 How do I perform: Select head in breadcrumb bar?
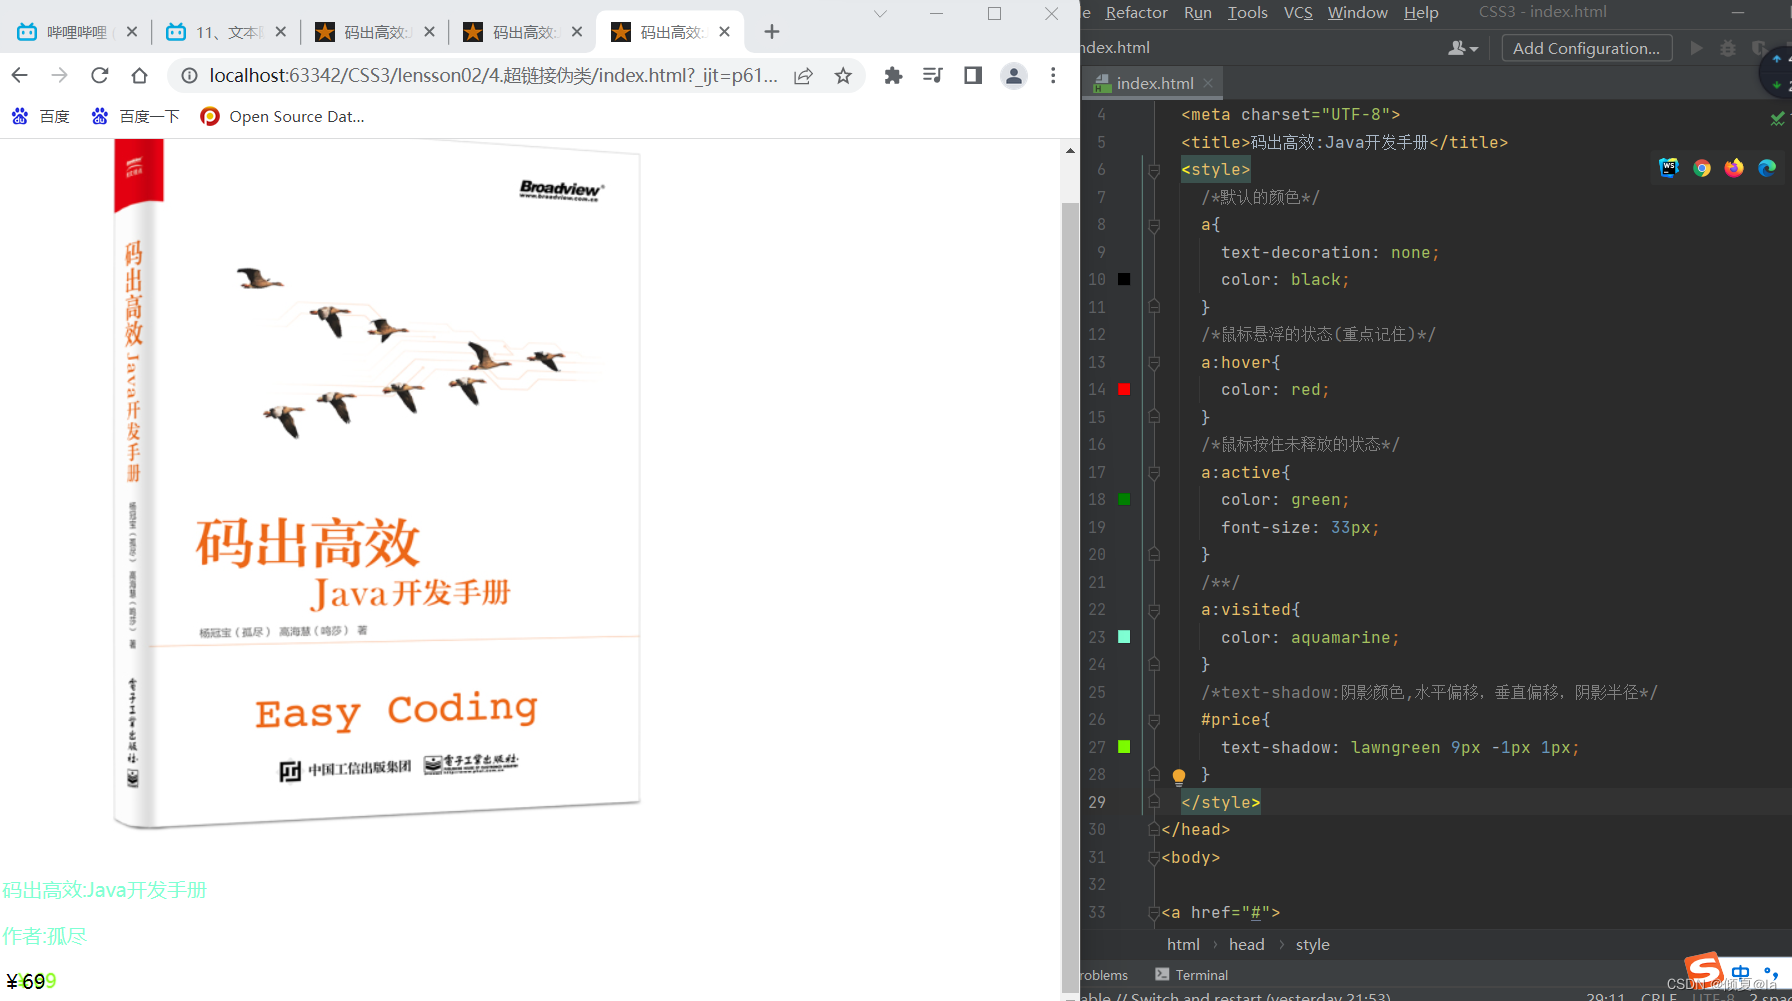1246,945
